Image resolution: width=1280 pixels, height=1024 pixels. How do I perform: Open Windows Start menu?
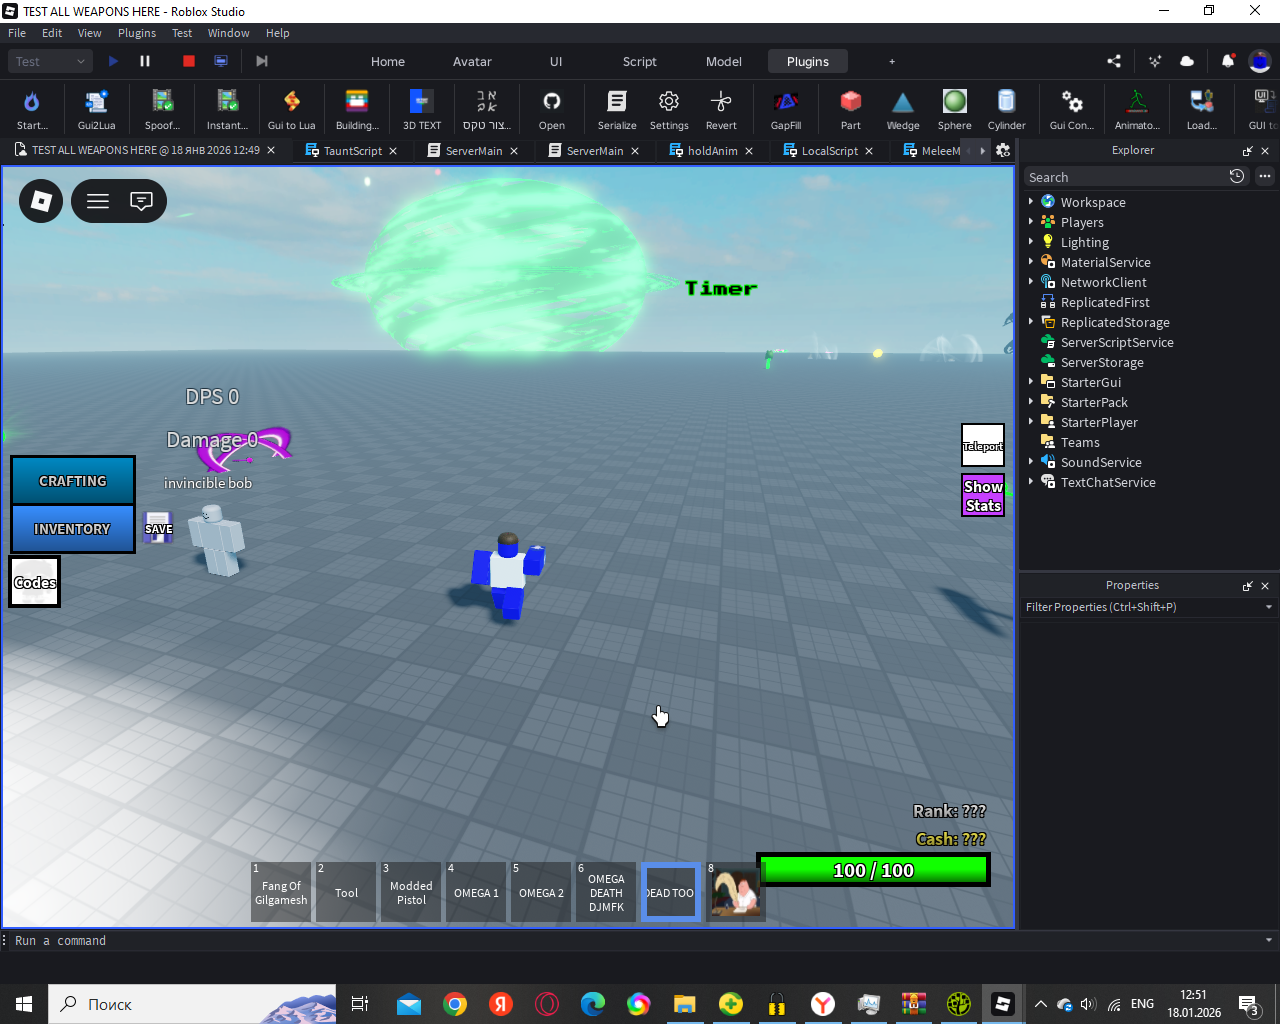24,1004
